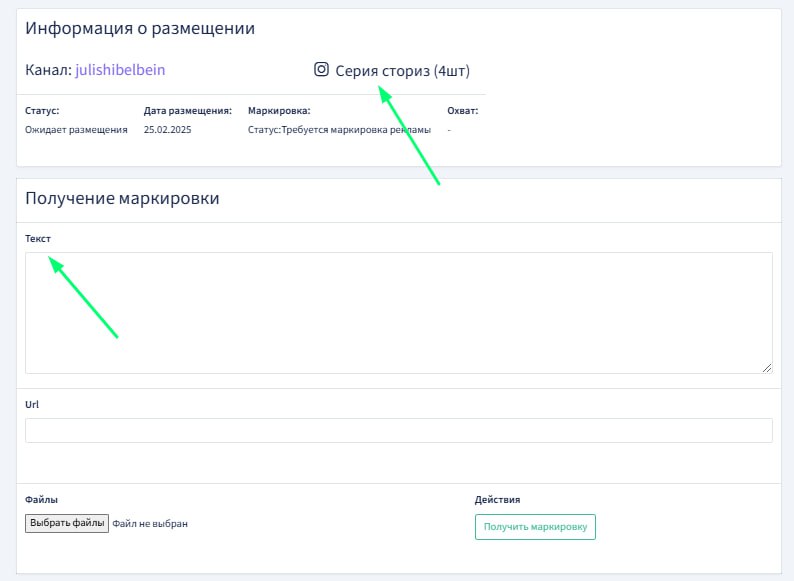
Task: Click inside the Url input field
Action: pos(398,430)
